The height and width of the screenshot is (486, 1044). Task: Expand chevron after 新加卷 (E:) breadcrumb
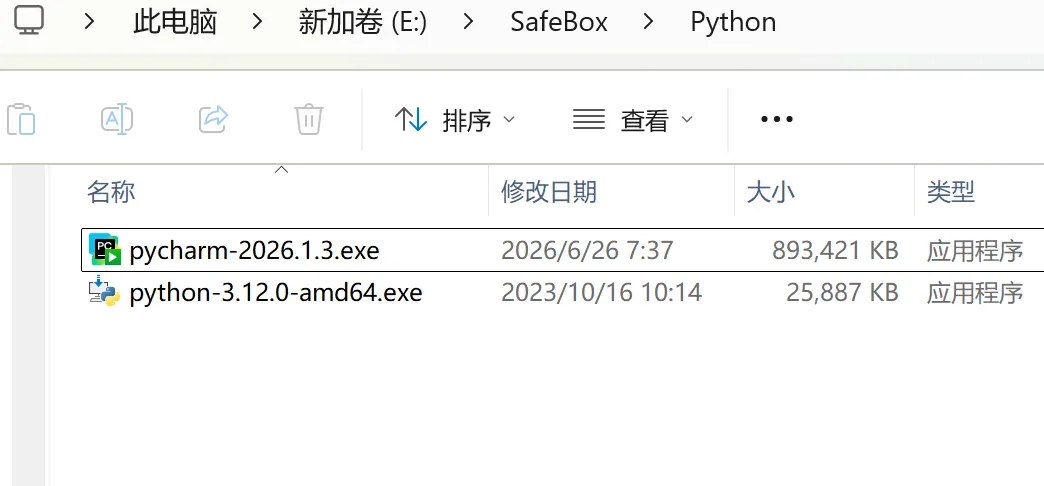[469, 22]
